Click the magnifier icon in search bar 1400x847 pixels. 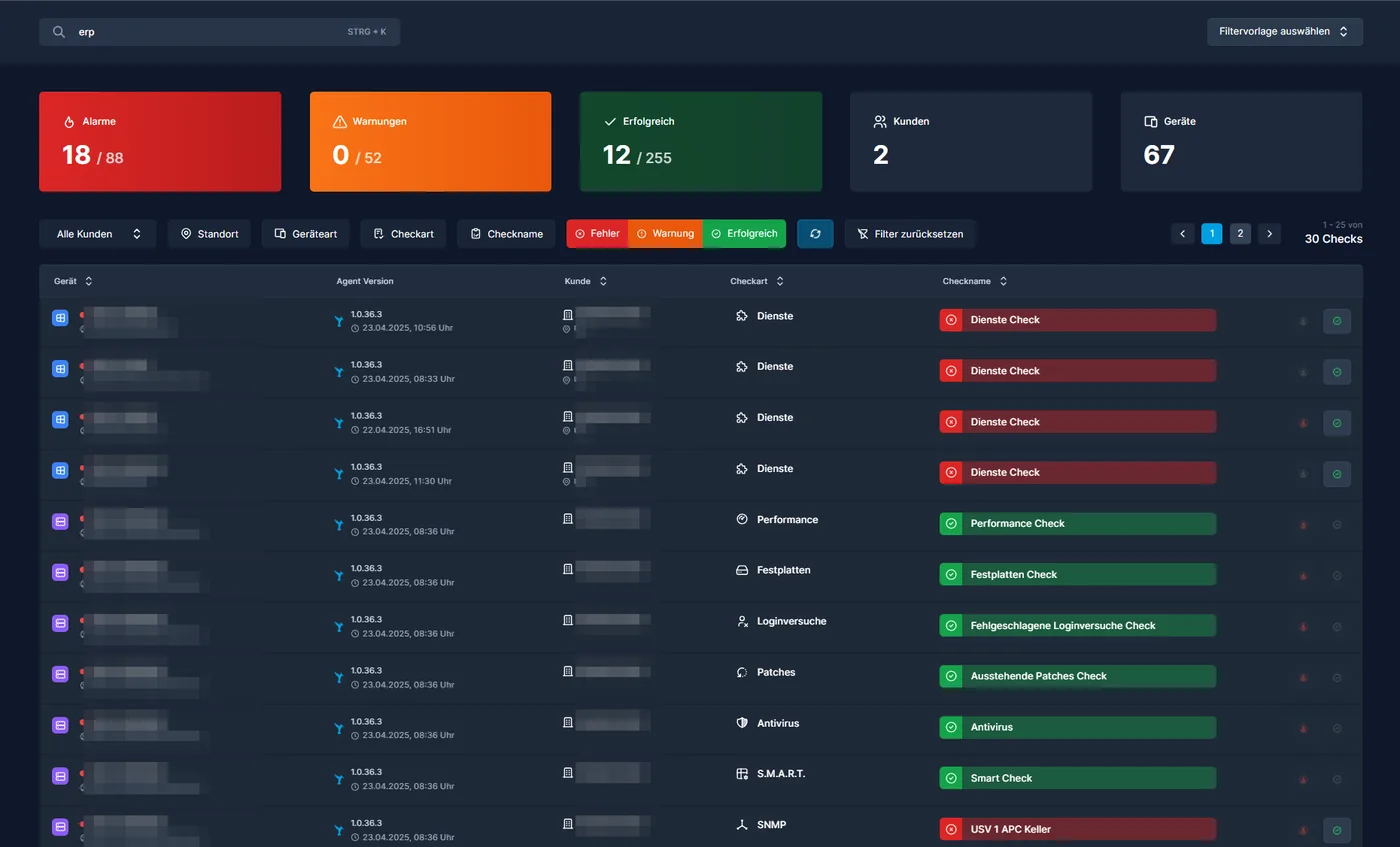59,32
